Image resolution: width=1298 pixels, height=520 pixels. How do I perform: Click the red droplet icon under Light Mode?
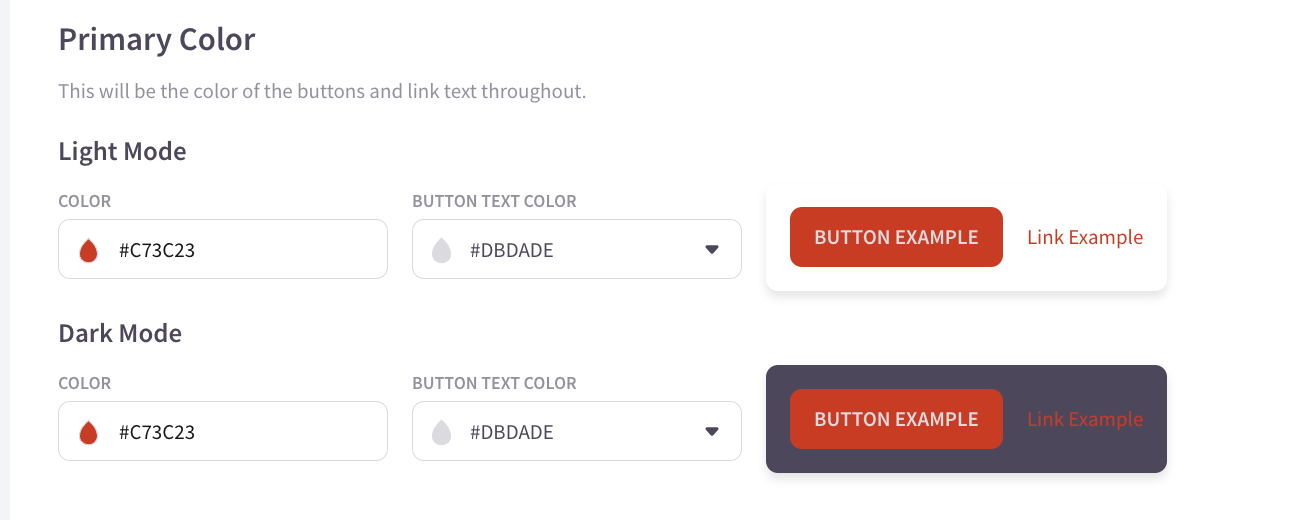tap(88, 250)
